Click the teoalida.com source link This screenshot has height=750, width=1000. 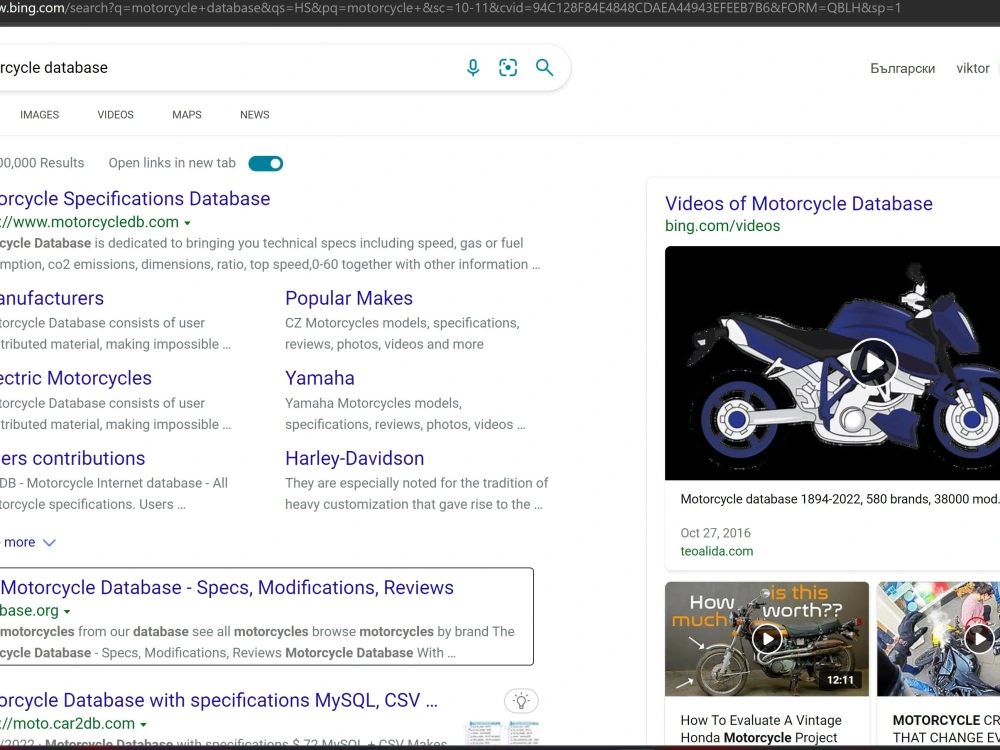pyautogui.click(x=717, y=551)
